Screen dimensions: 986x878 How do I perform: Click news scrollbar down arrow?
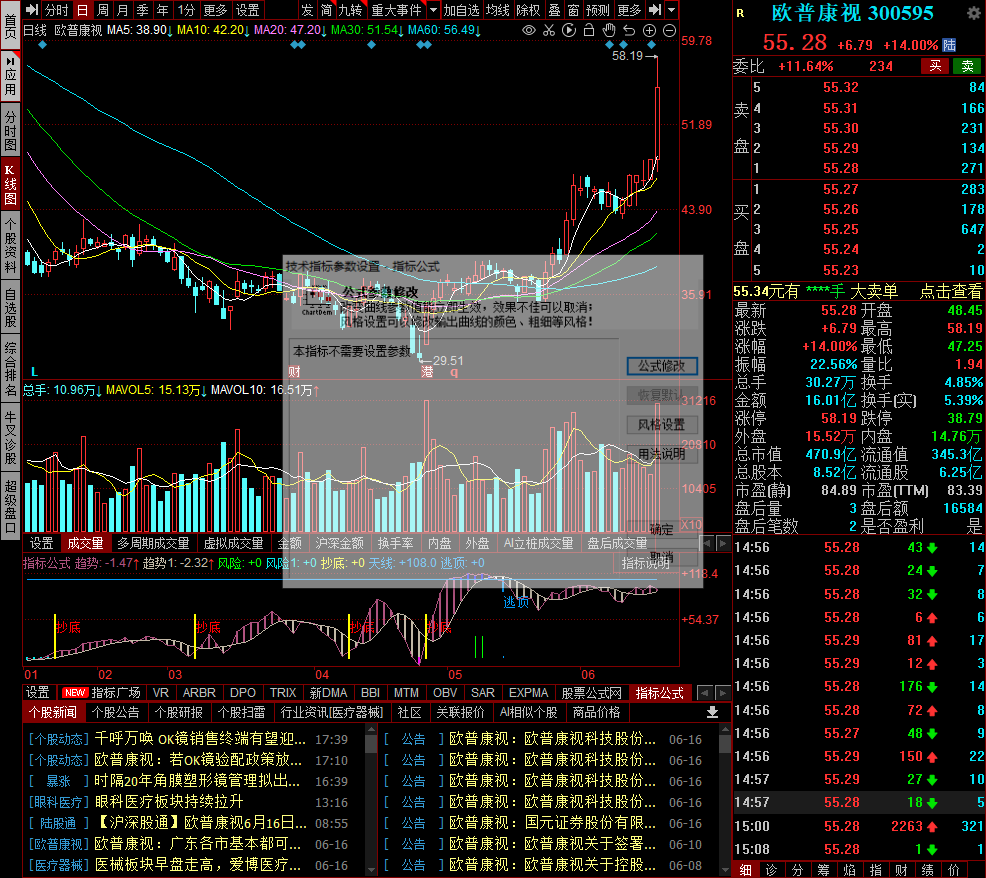click(x=371, y=870)
